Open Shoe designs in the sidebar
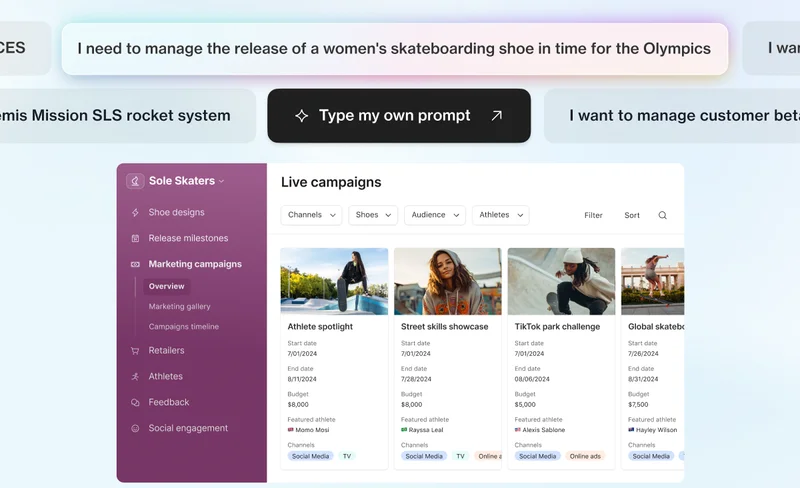800x488 pixels. pyautogui.click(x=177, y=212)
